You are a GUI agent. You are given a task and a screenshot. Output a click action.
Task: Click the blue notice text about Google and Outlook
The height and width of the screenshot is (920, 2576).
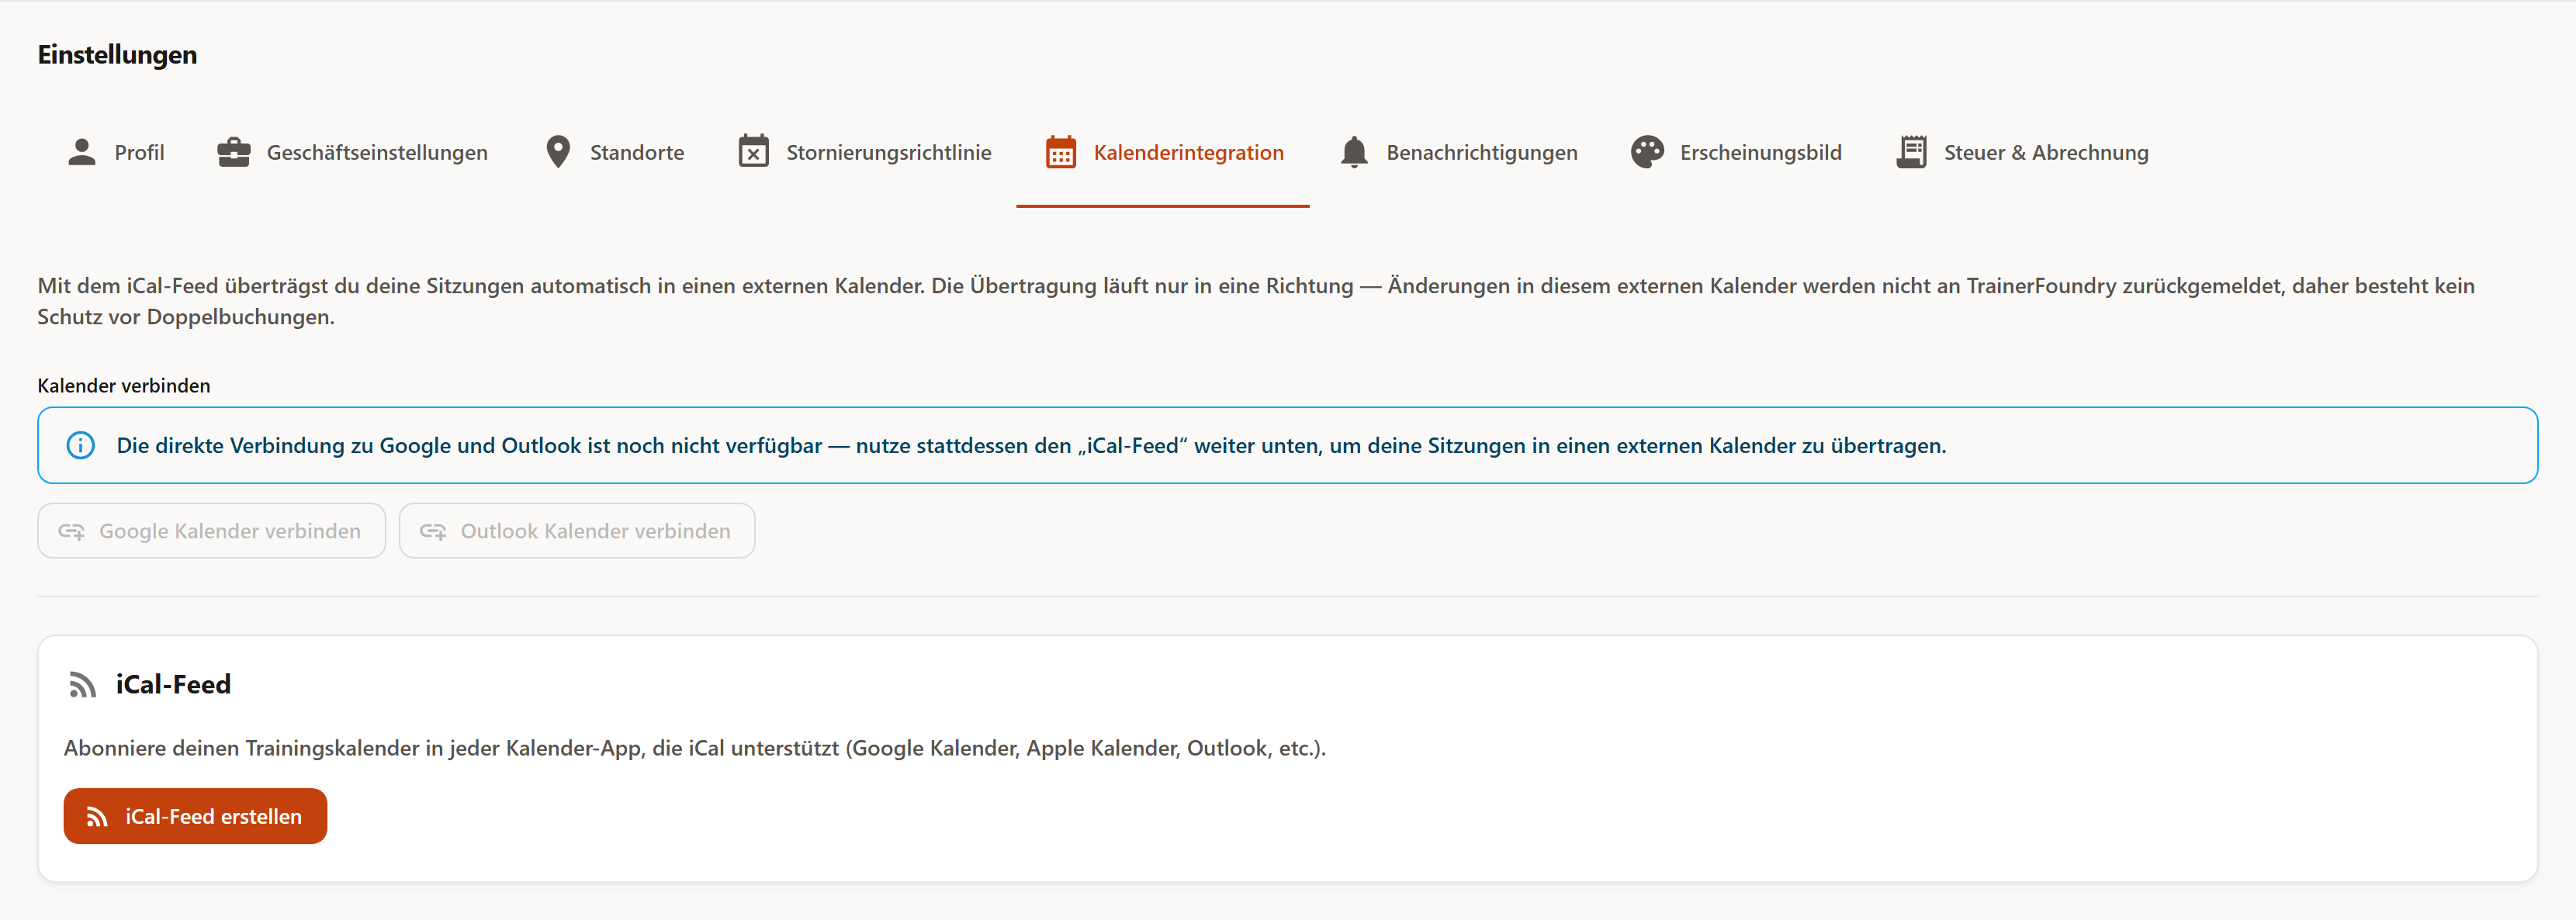tap(1031, 446)
